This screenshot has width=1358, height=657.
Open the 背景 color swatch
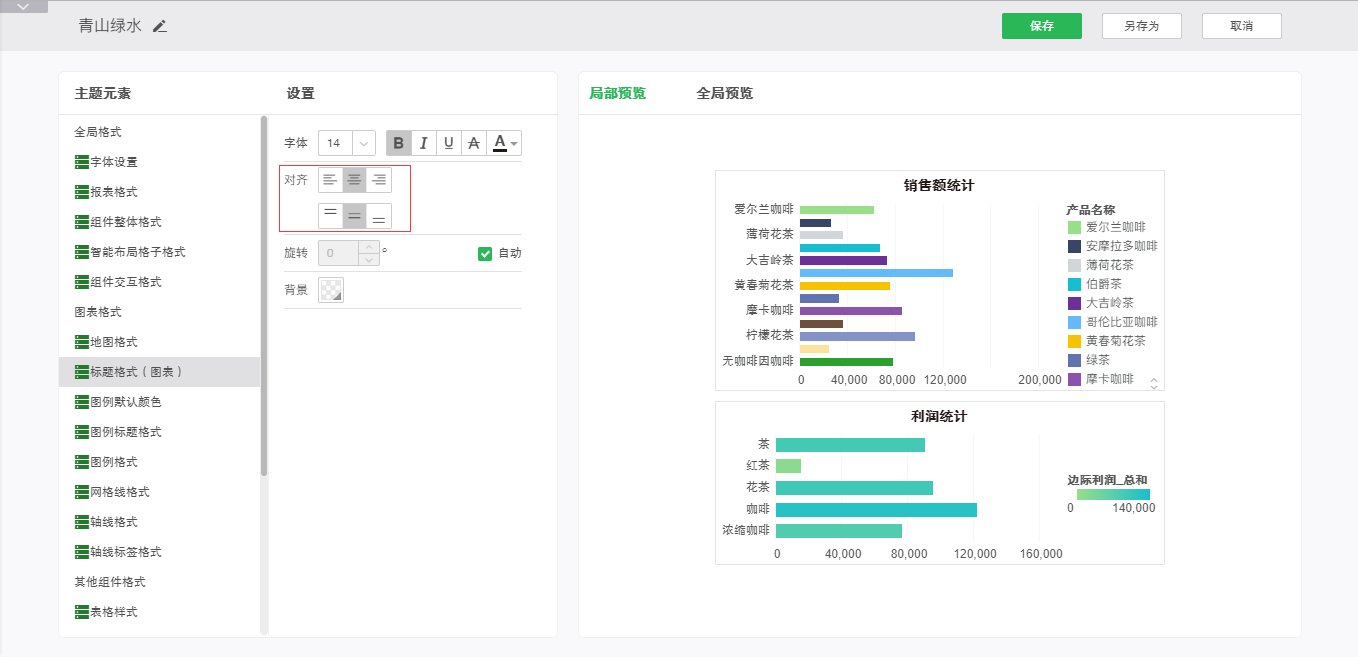331,290
